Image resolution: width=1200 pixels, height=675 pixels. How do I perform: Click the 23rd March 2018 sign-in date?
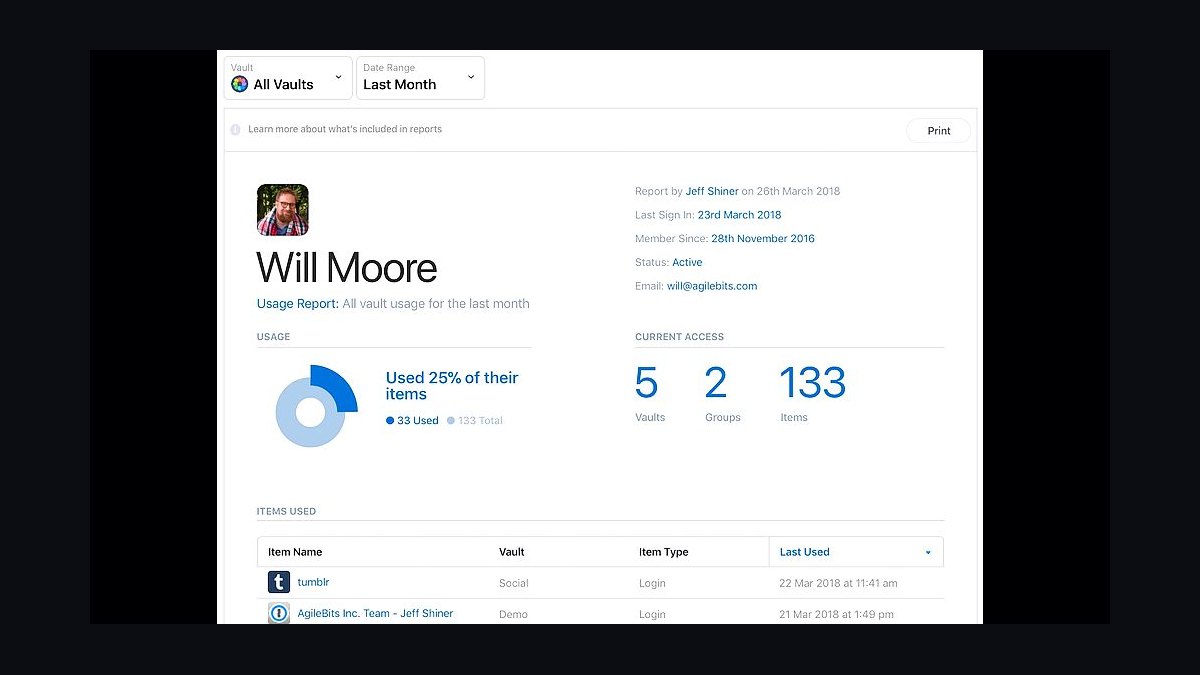tap(740, 215)
